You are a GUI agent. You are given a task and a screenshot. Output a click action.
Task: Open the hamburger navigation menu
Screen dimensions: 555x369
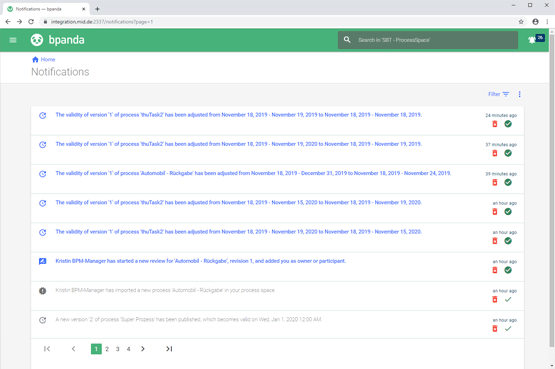tap(13, 40)
